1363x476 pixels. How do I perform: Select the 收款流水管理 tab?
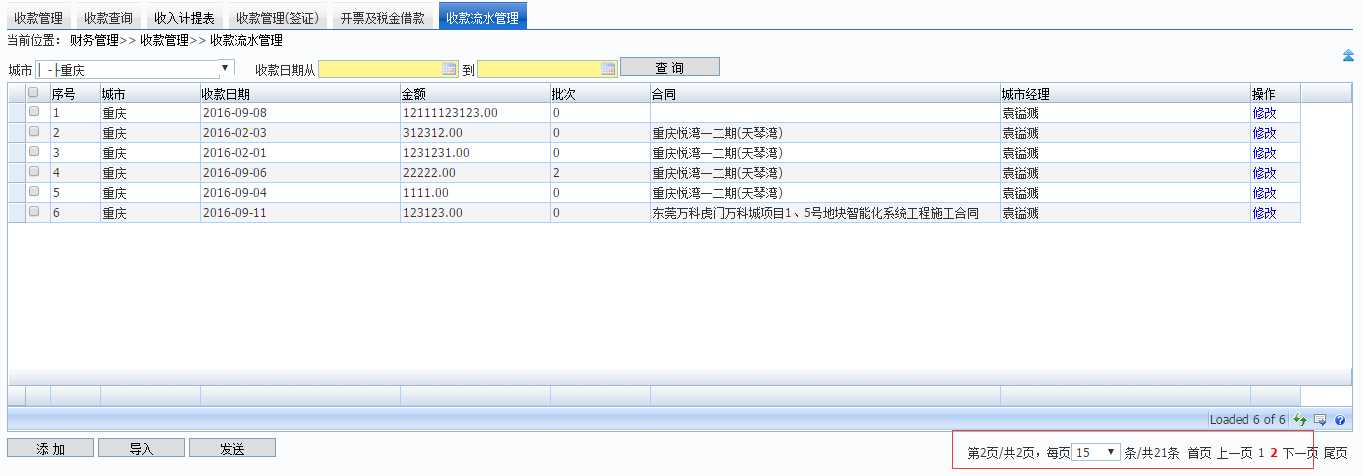click(482, 16)
